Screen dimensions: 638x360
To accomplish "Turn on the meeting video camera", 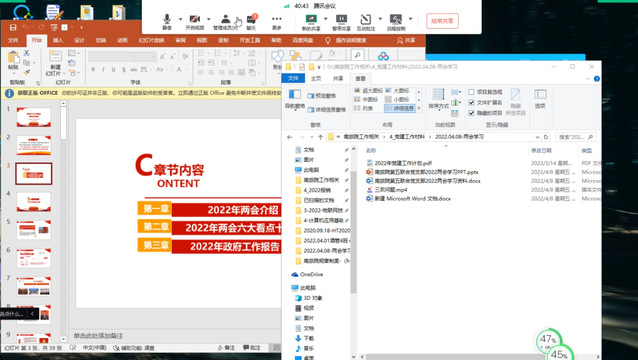I will point(195,22).
